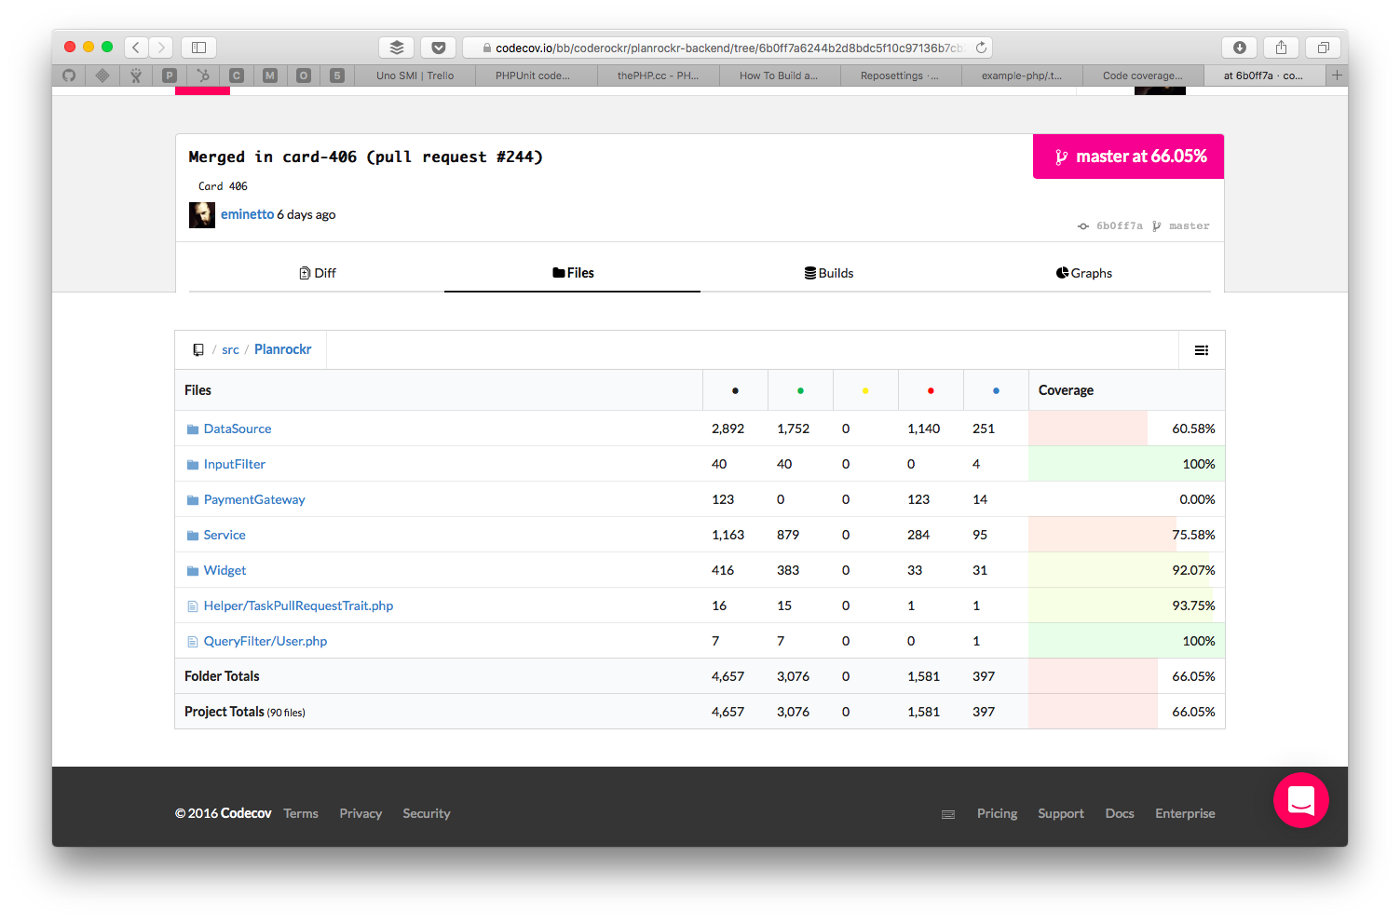This screenshot has height=921, width=1400.
Task: Open the footer Terms link
Action: (x=301, y=814)
